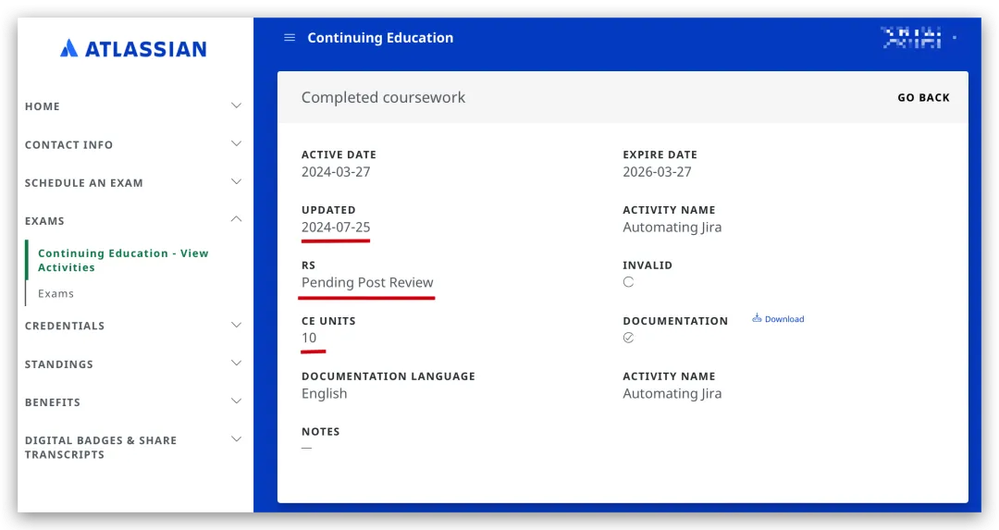Open the Contact Info menu item
The width and height of the screenshot is (999, 530).
pyautogui.click(x=69, y=145)
